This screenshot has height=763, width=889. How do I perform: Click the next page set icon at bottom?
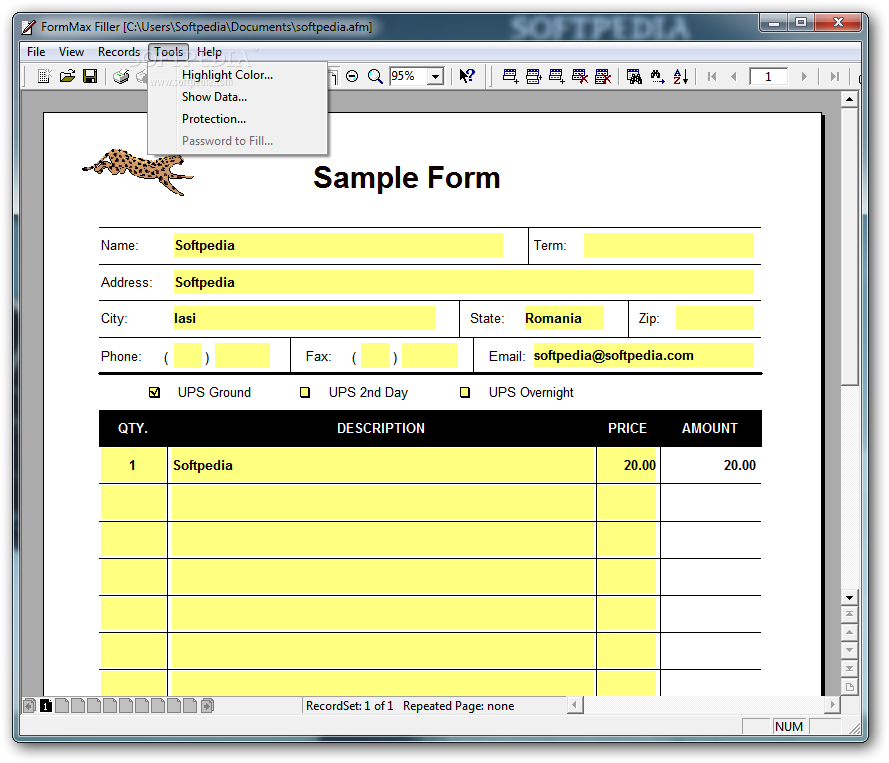tap(208, 706)
